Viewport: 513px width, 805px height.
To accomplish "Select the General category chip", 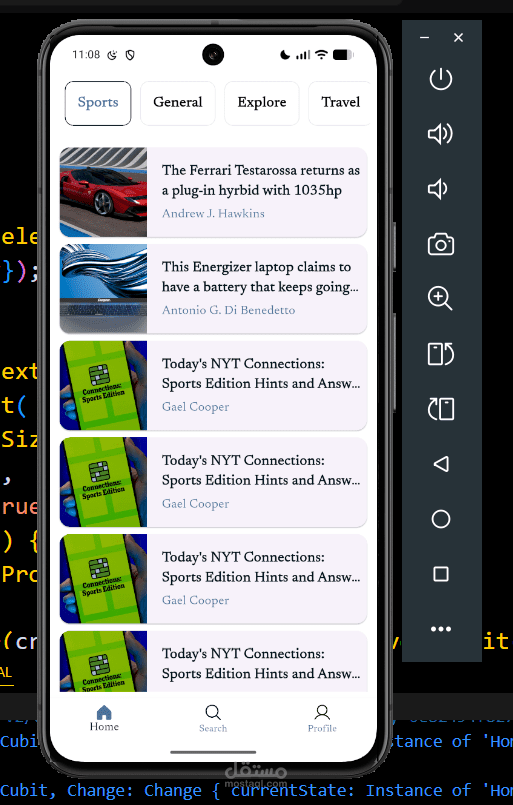I will click(x=178, y=103).
